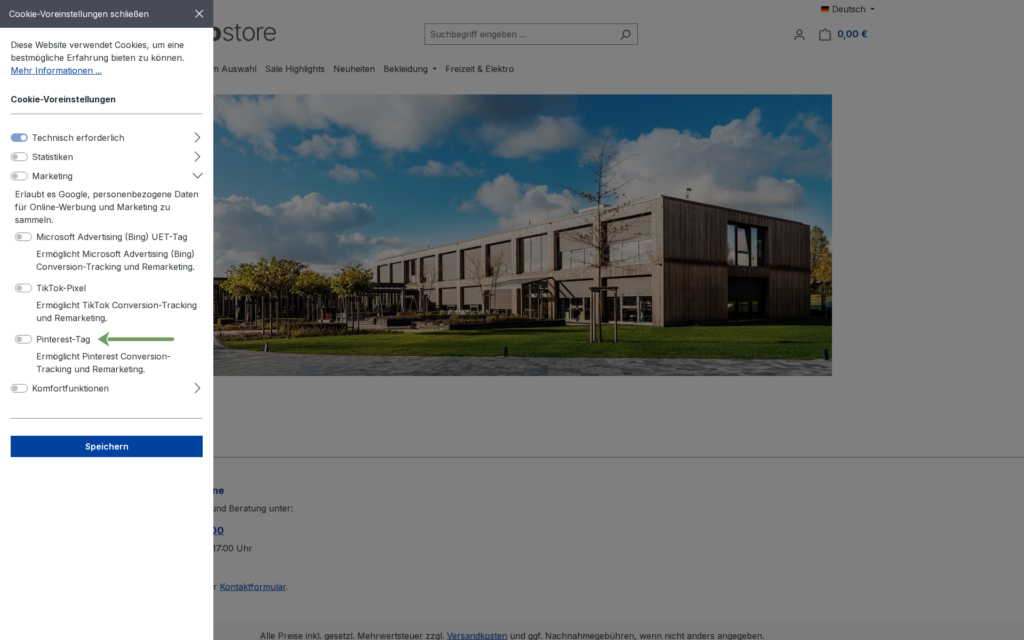Open the Versandkosten link
Screen dimensions: 1024x640
click(x=477, y=635)
